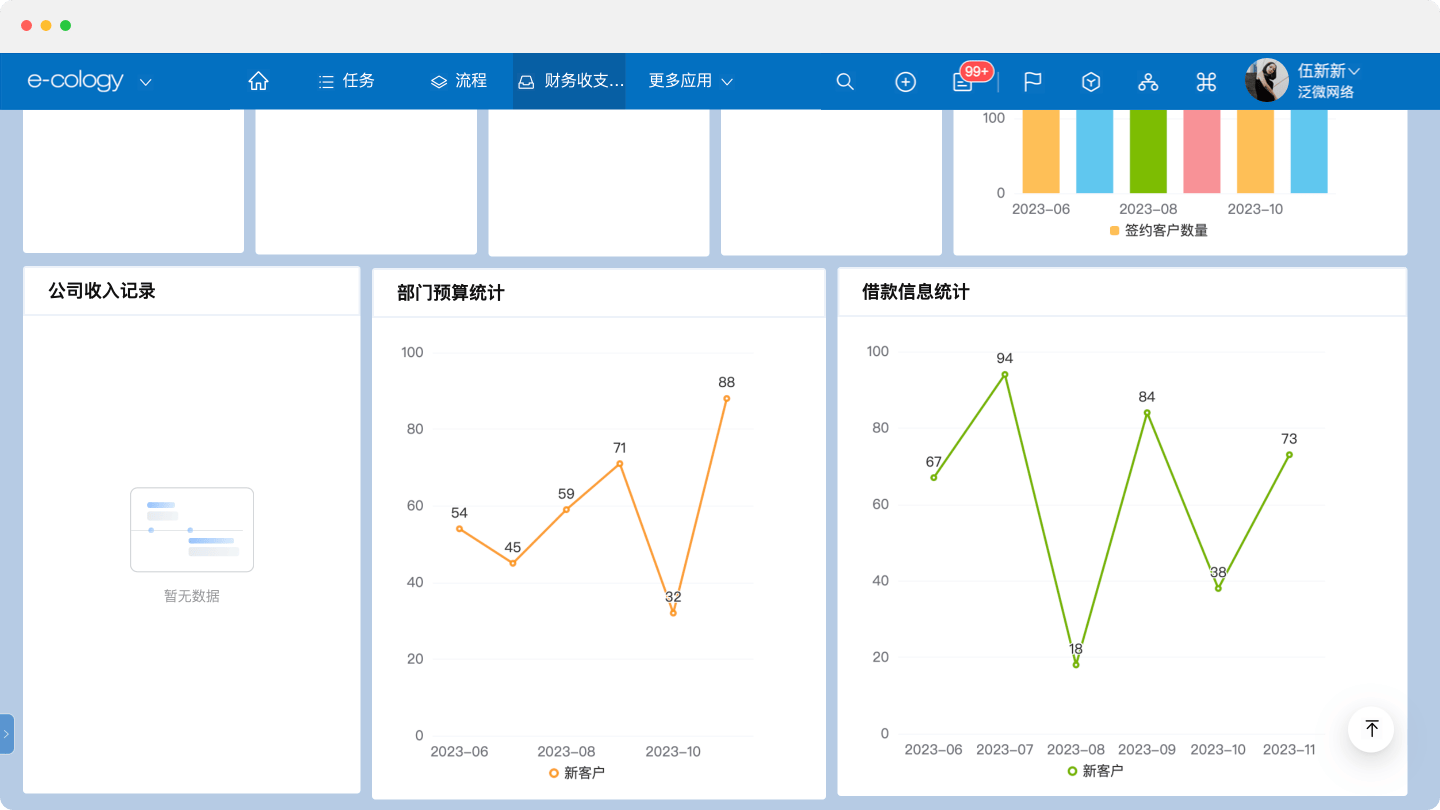The image size is (1440, 810).
Task: Open the 任务 tasks menu
Action: tap(346, 81)
